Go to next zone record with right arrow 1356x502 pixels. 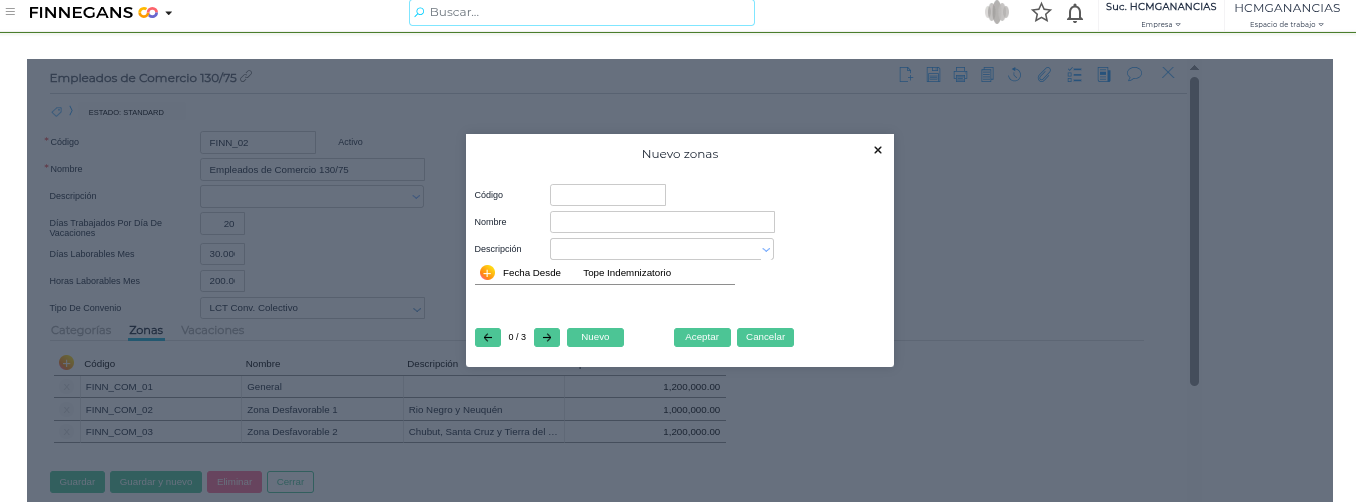point(547,337)
